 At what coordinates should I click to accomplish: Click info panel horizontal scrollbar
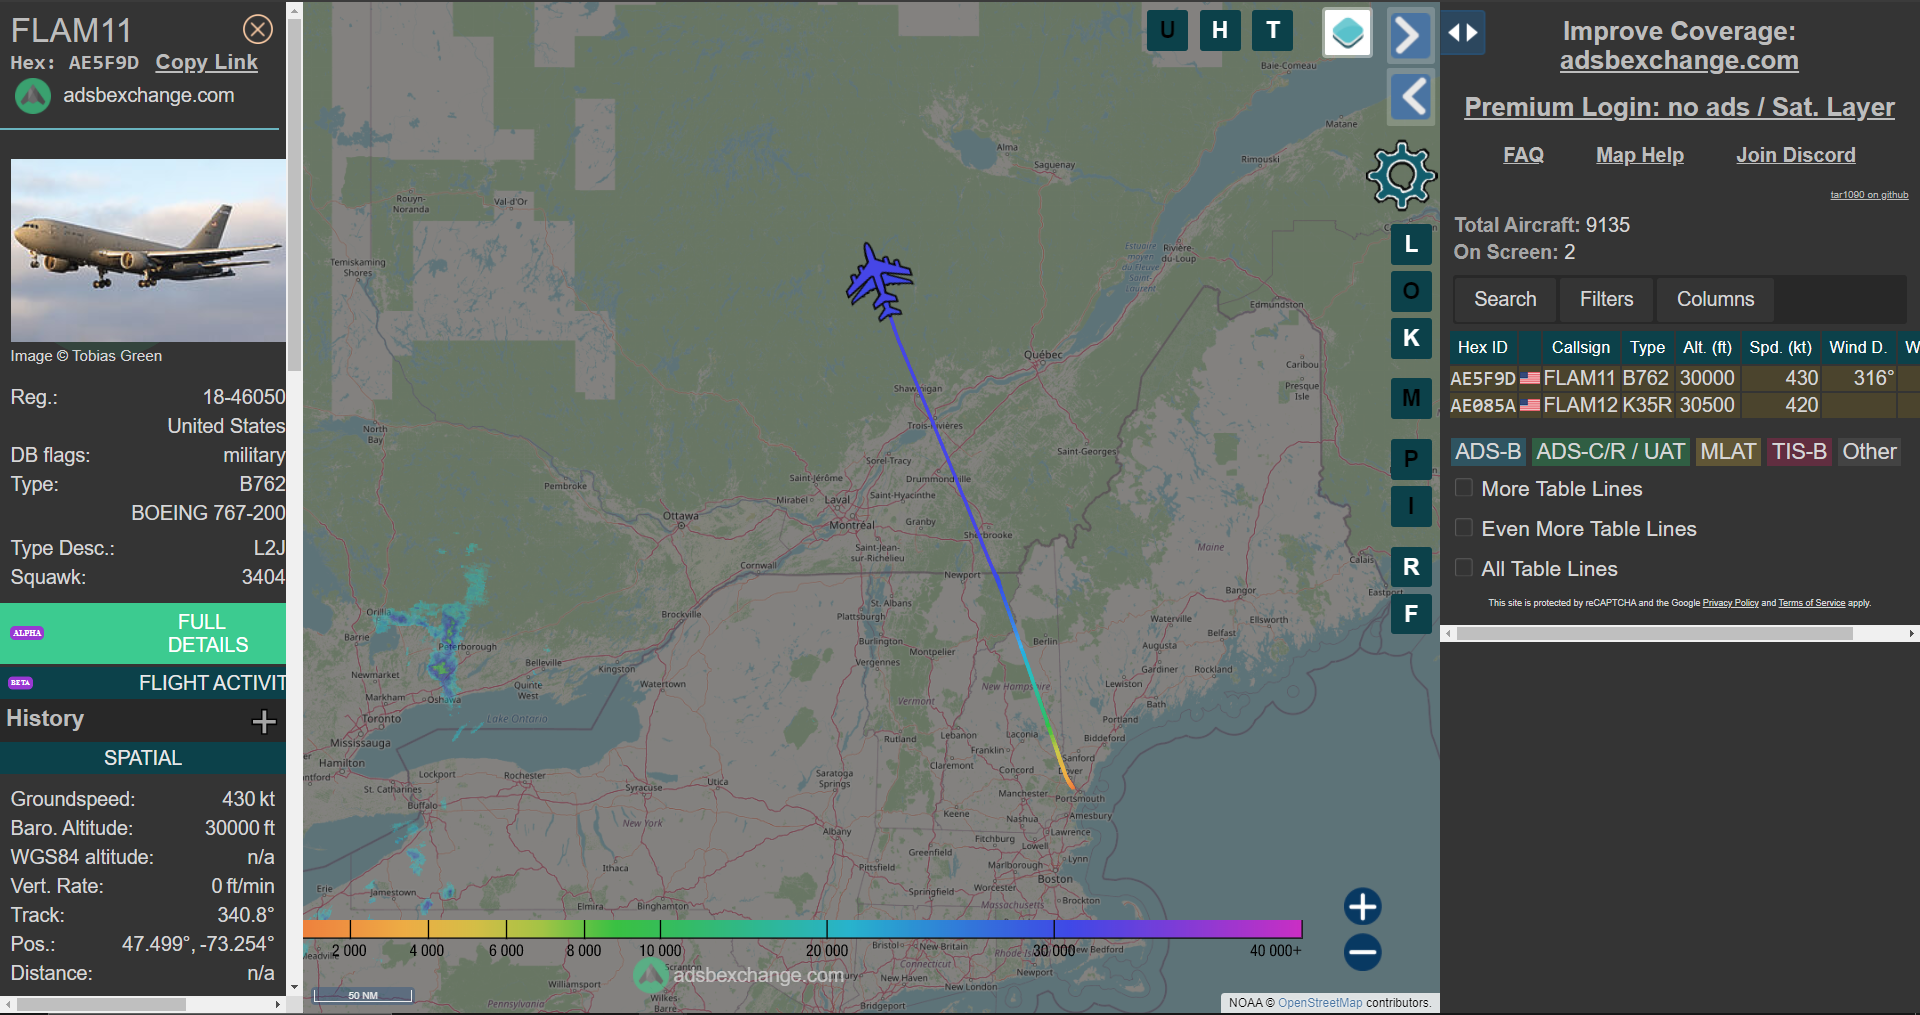click(101, 1004)
